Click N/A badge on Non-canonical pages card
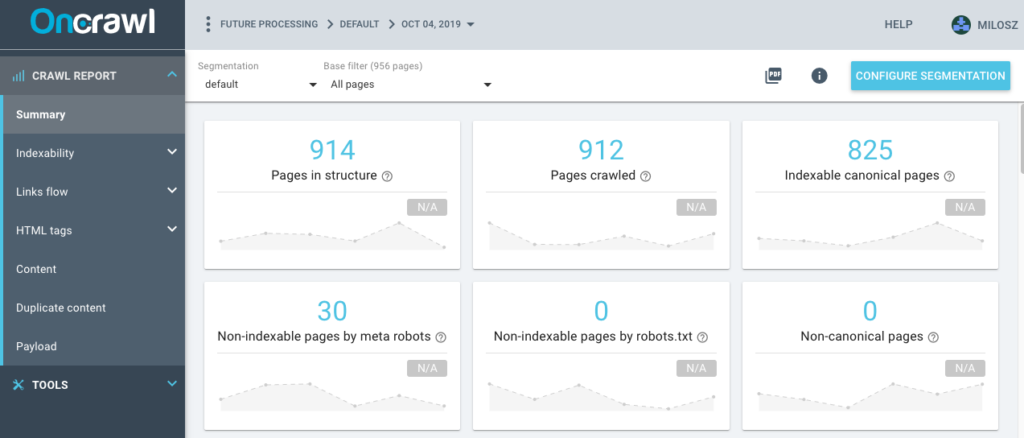The width and height of the screenshot is (1024, 438). pos(965,369)
